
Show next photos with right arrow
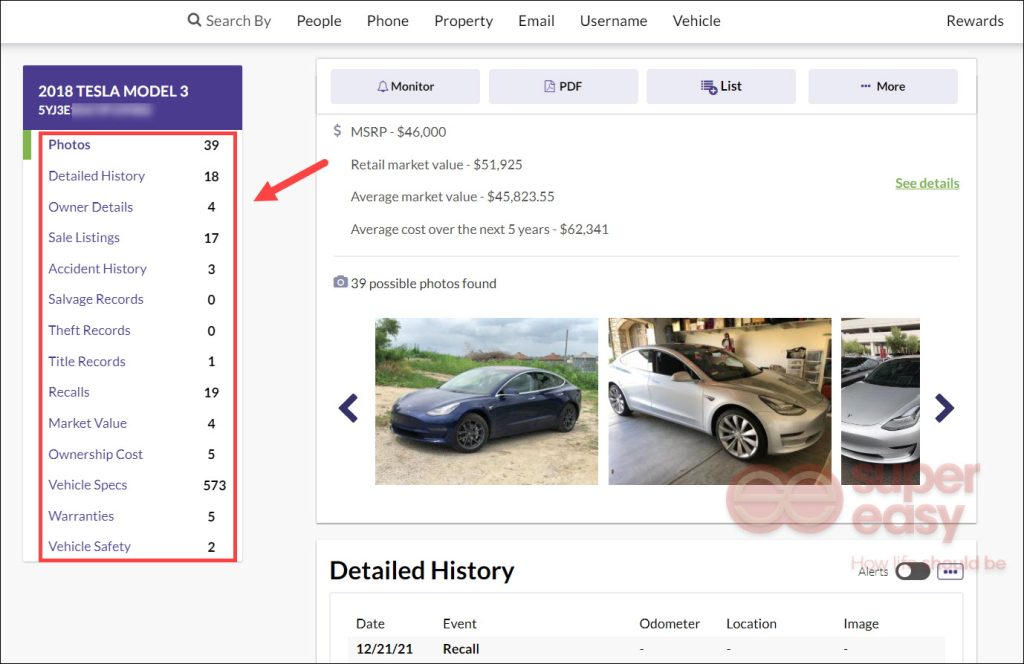pos(944,408)
